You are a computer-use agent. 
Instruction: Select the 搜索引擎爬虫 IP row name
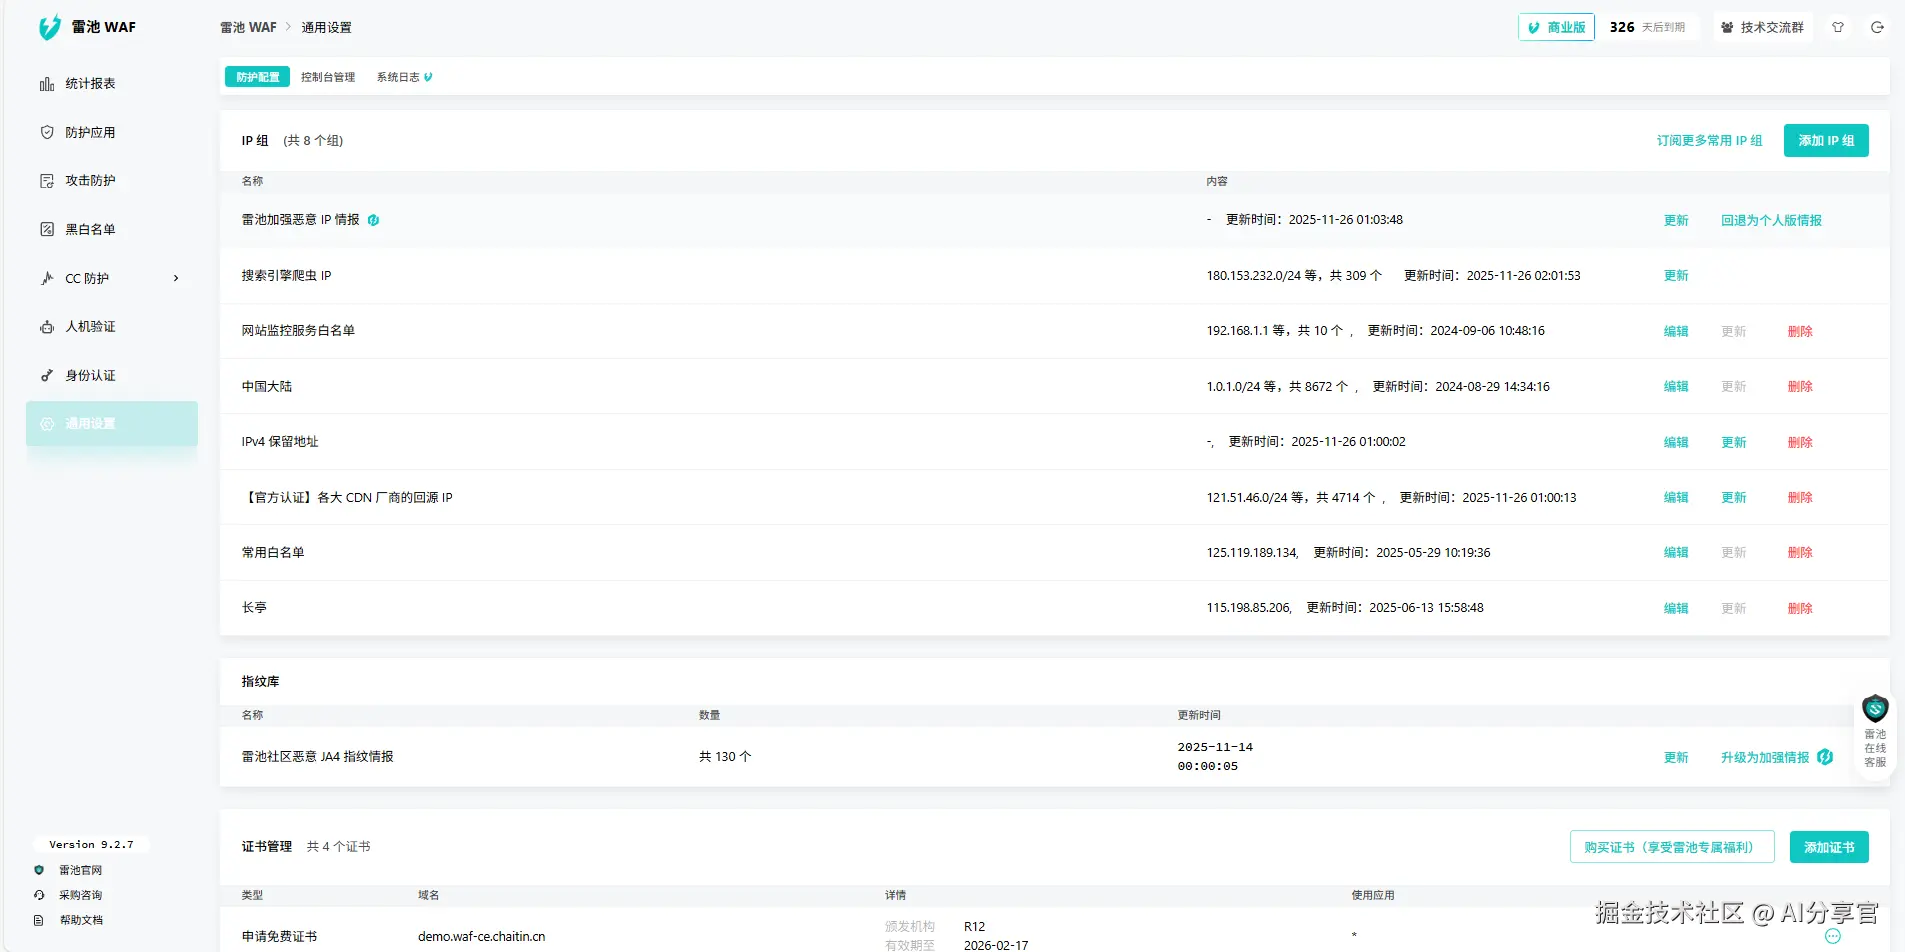[286, 275]
